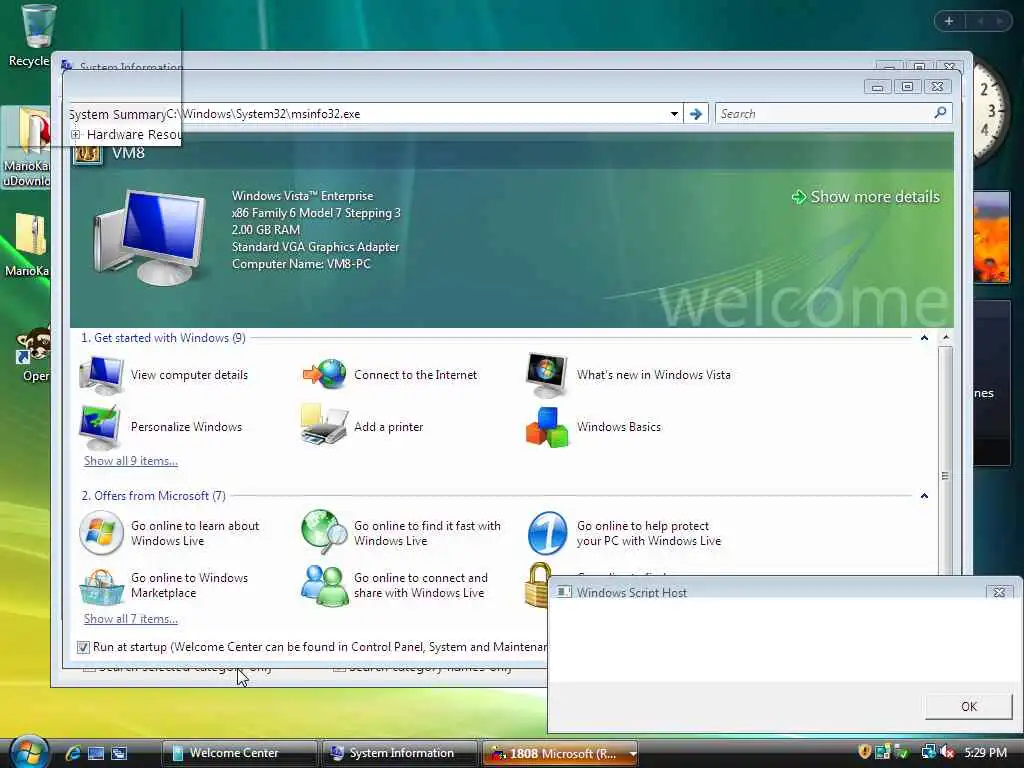Image resolution: width=1024 pixels, height=768 pixels.
Task: Click the Windows Live logo icon
Action: pyautogui.click(x=101, y=533)
